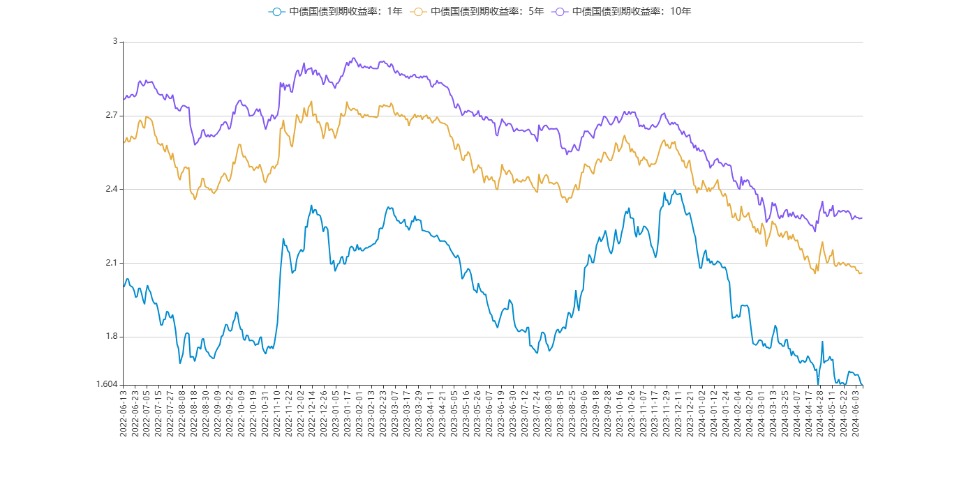Click the 2.4 y-axis tick label
959x479 pixels.
pos(111,190)
